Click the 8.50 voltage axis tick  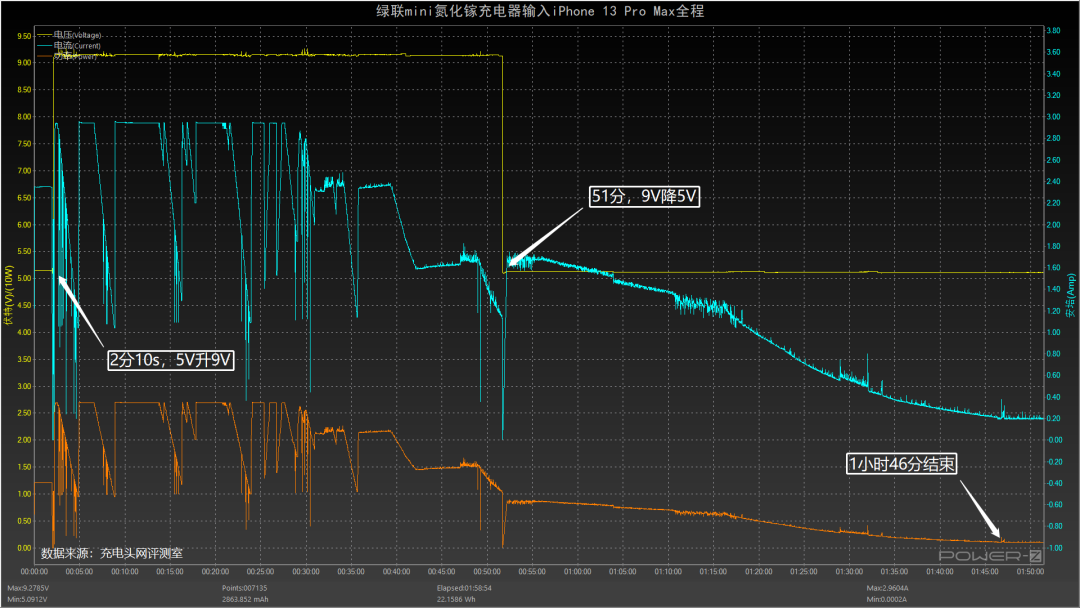coord(24,90)
